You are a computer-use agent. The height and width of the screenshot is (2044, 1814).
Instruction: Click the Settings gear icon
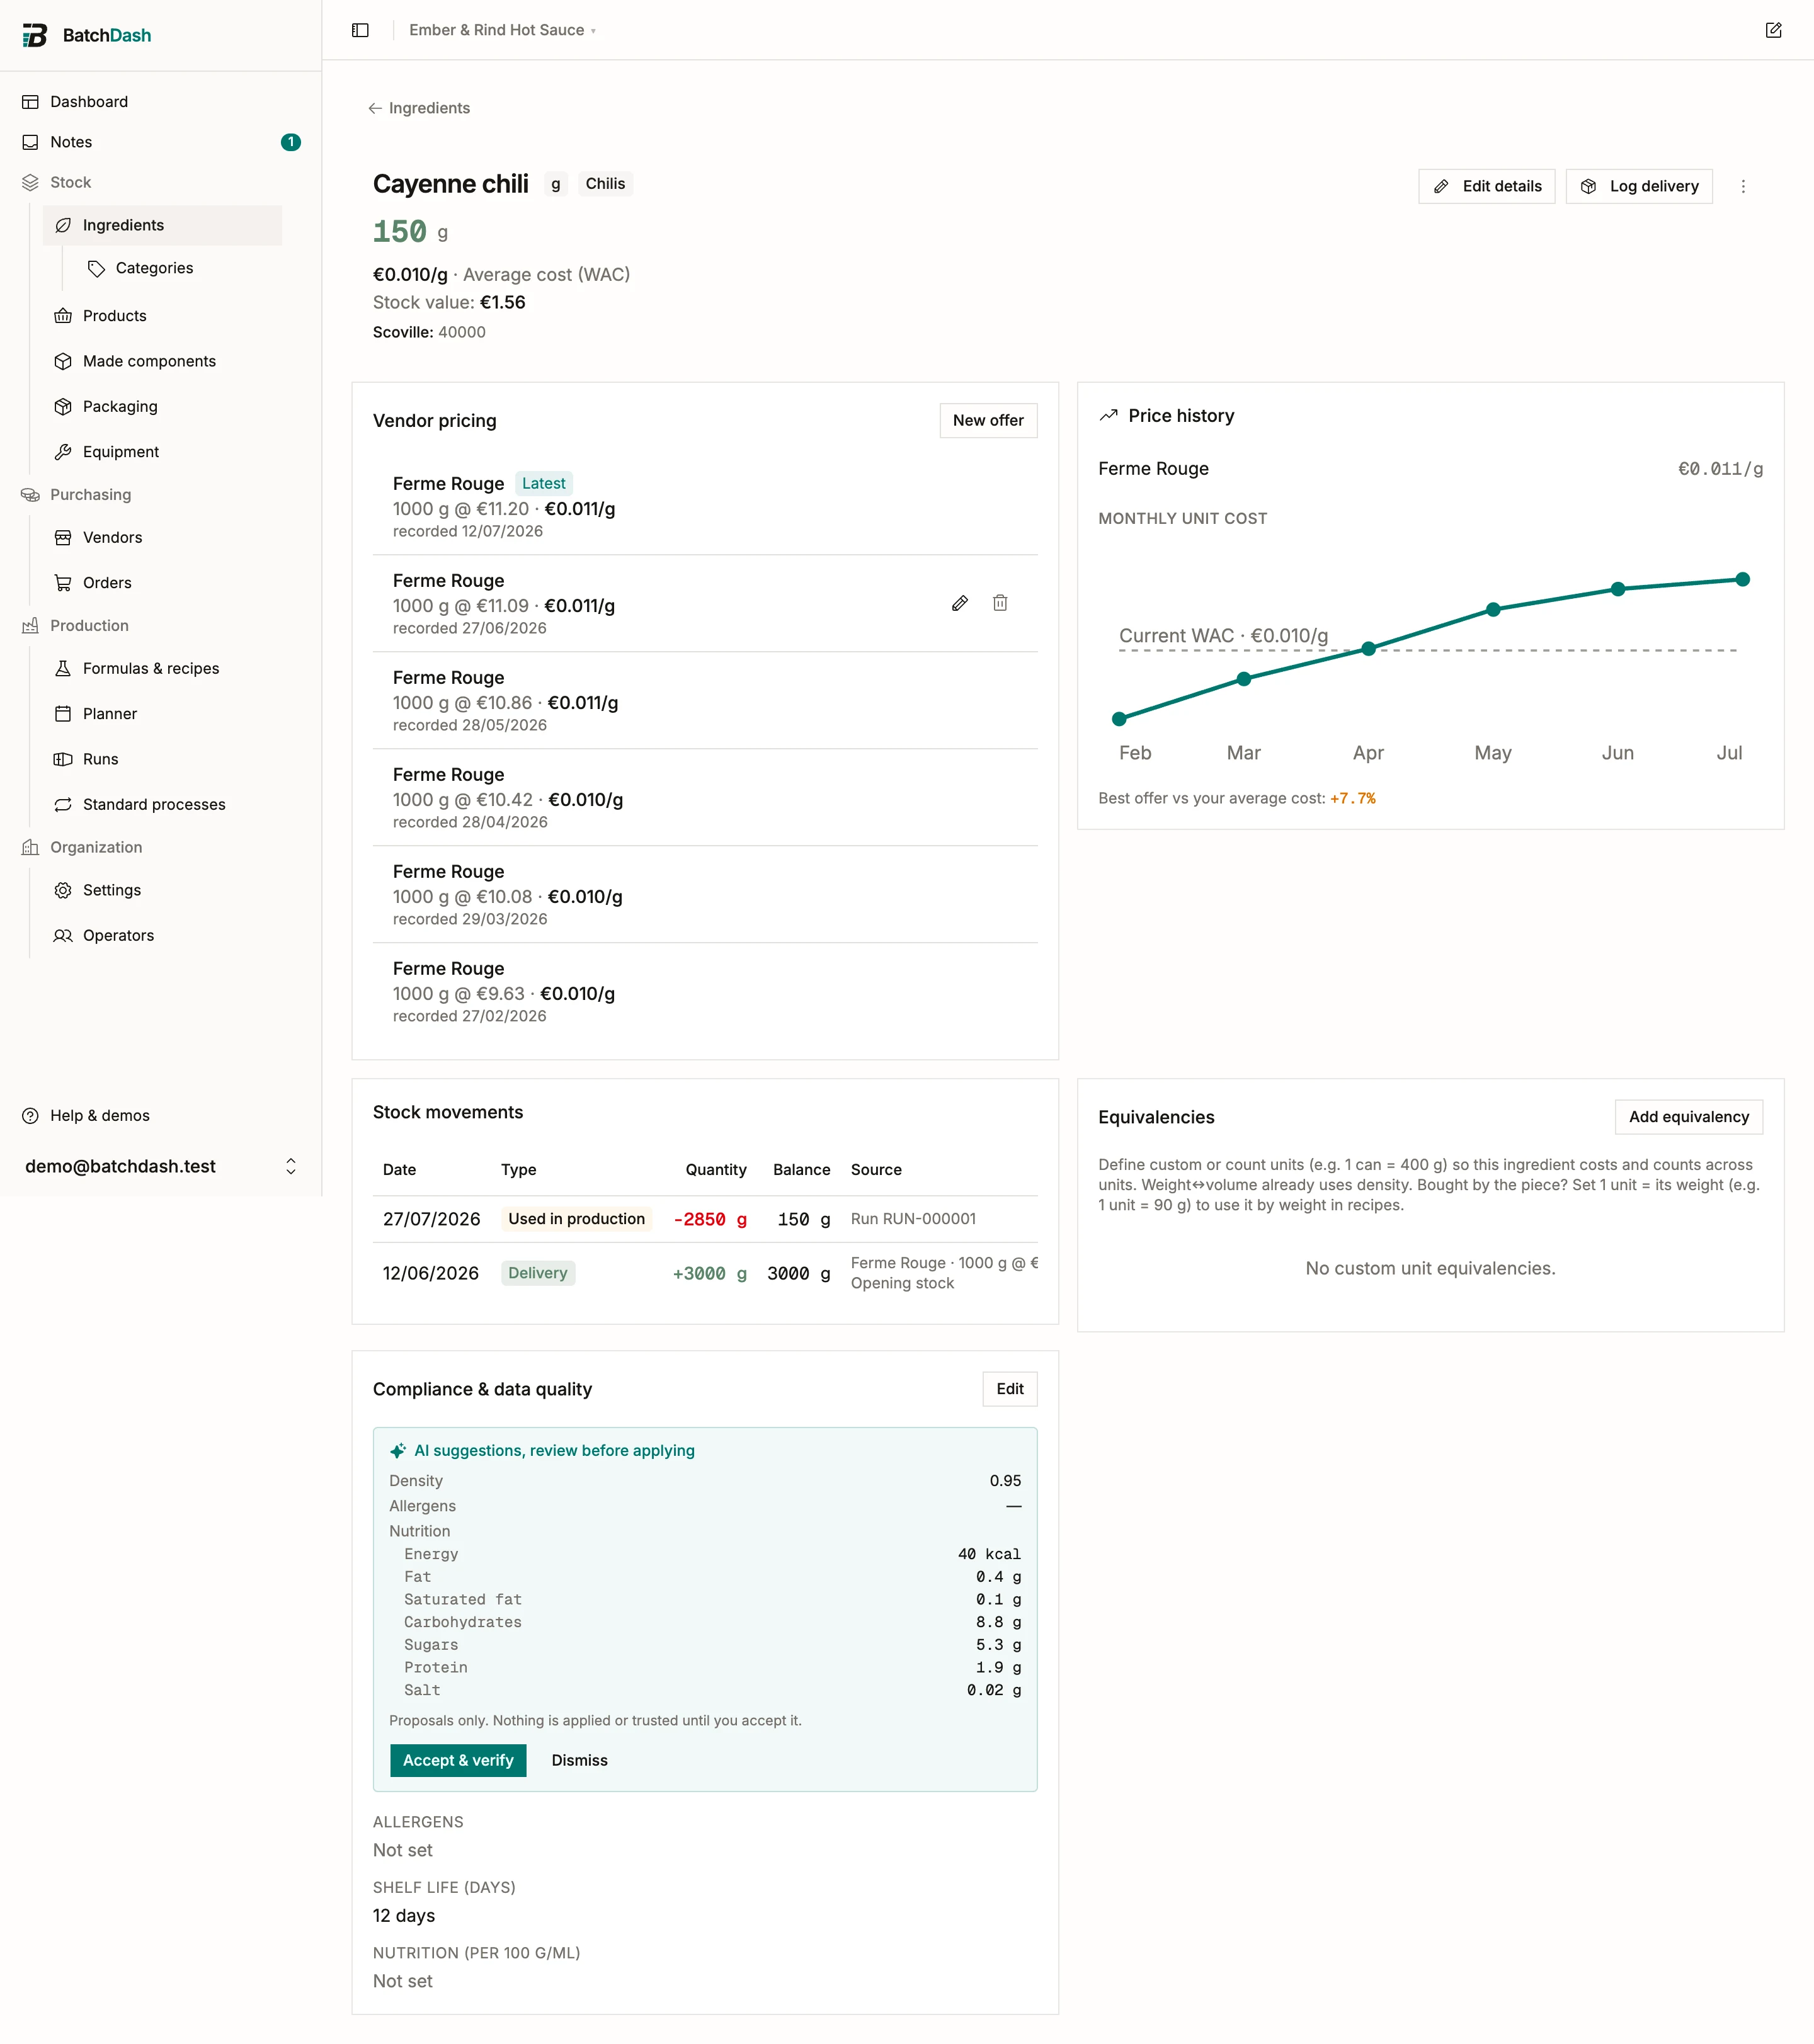[x=63, y=890]
